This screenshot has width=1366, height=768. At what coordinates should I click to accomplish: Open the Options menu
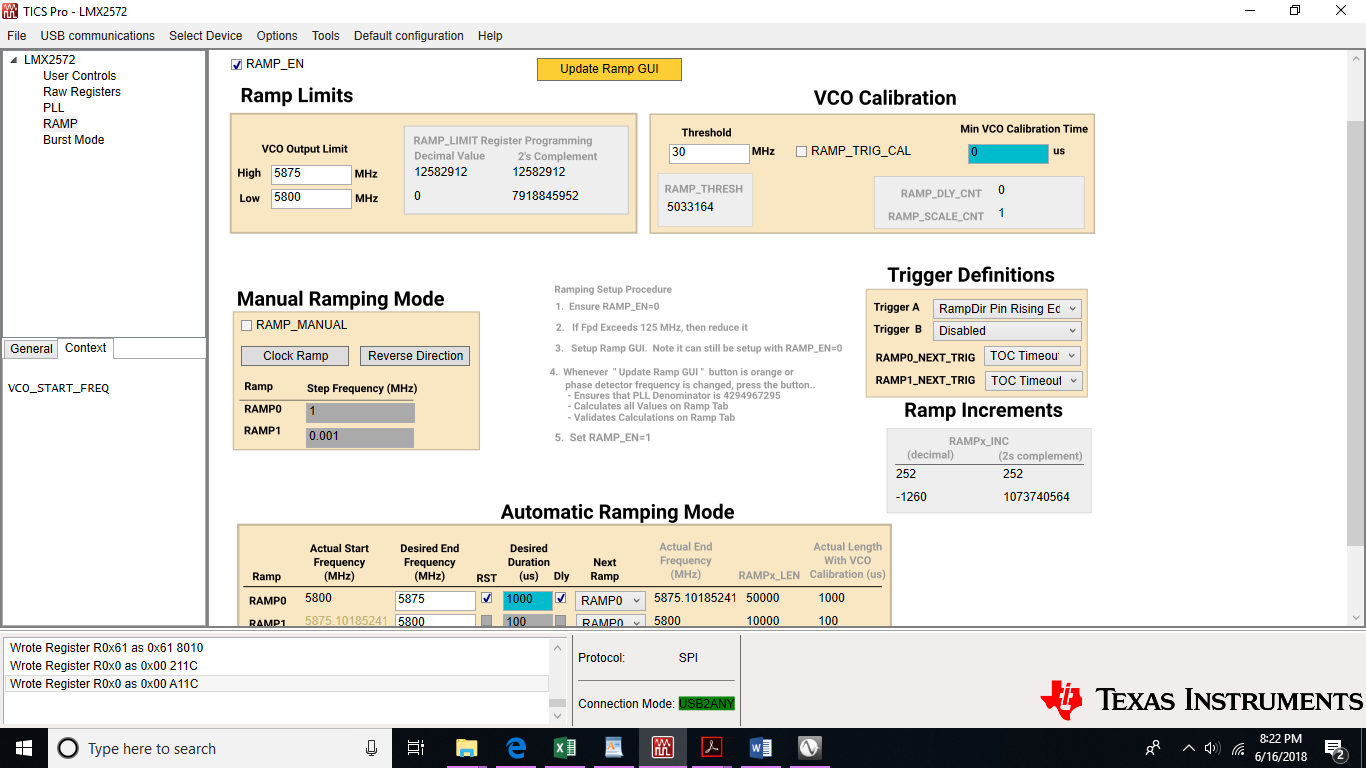click(277, 36)
